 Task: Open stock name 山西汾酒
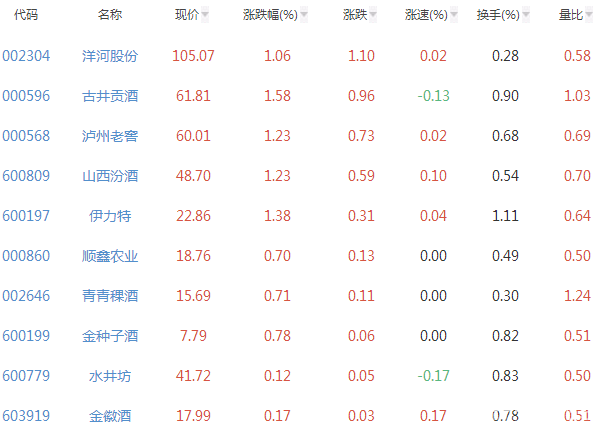click(x=110, y=176)
